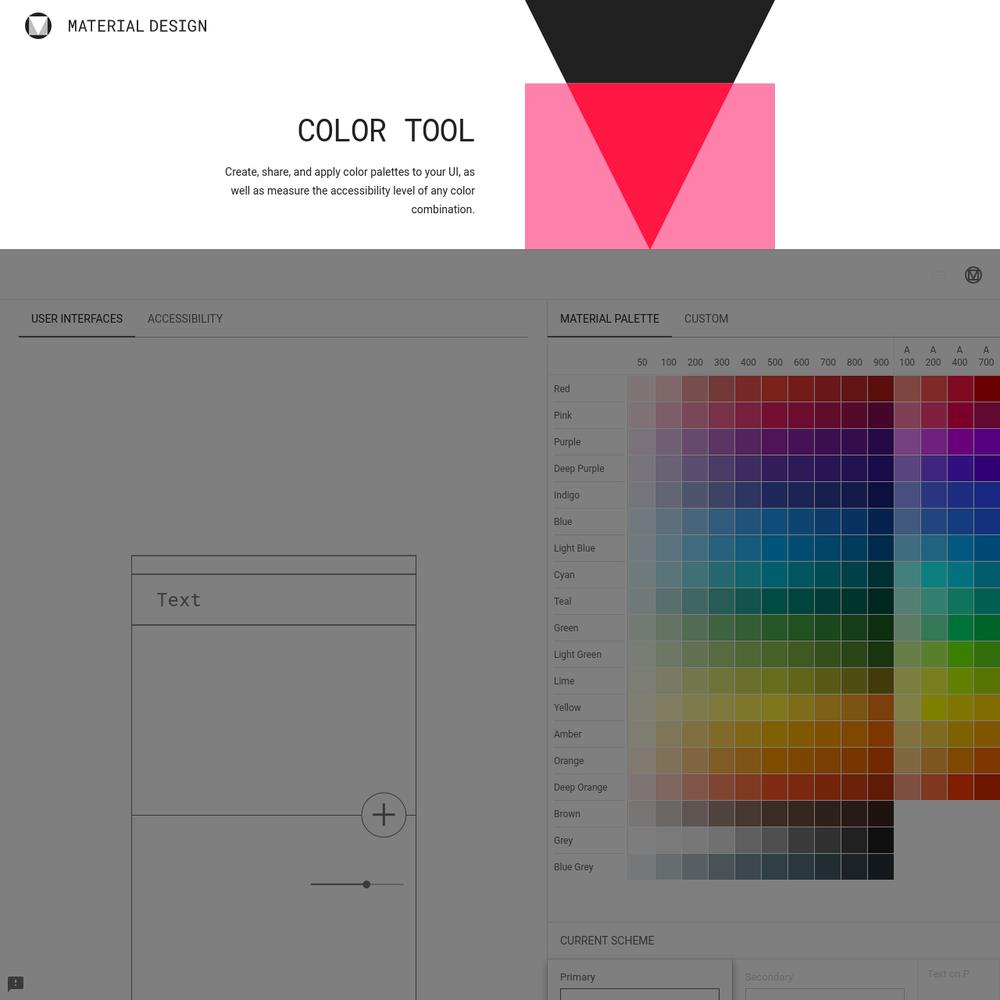The height and width of the screenshot is (1000, 1000).
Task: Pick the Yellow A200 swatch
Action: tap(933, 707)
